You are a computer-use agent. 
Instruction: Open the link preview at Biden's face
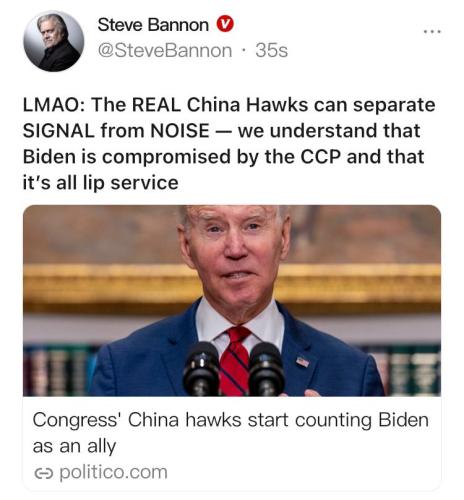236,252
